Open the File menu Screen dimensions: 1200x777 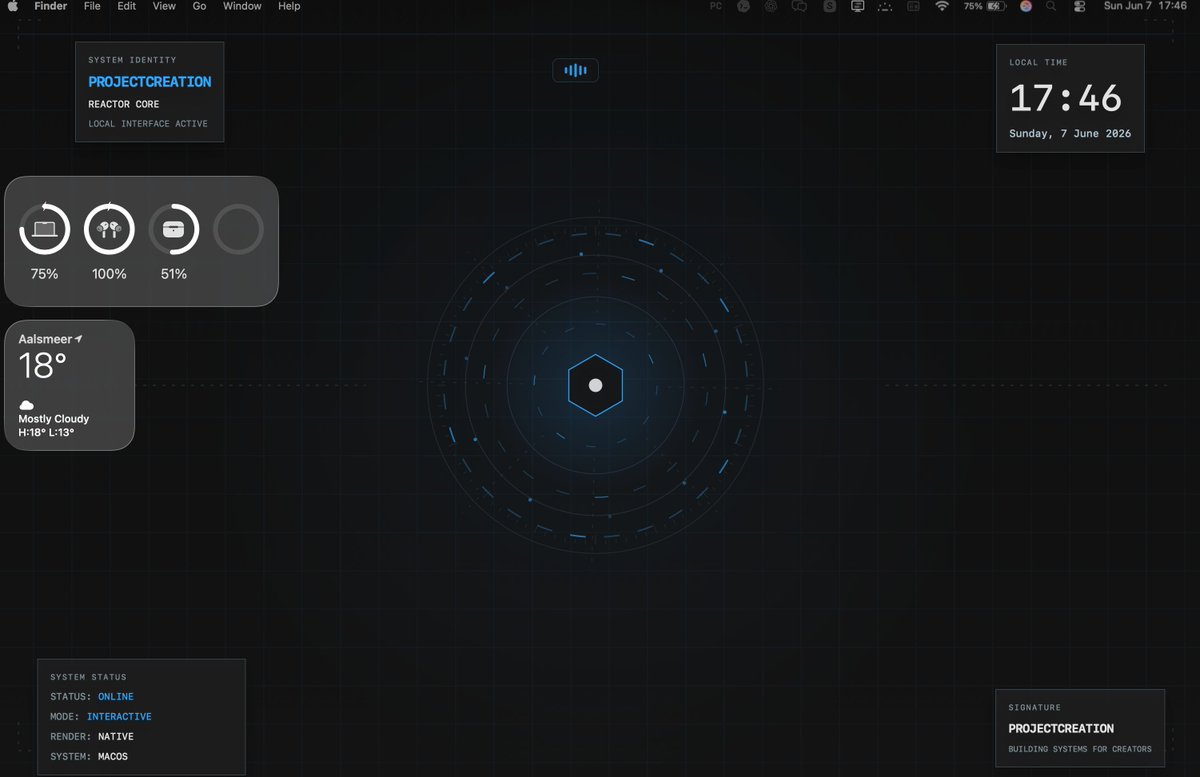pos(92,6)
